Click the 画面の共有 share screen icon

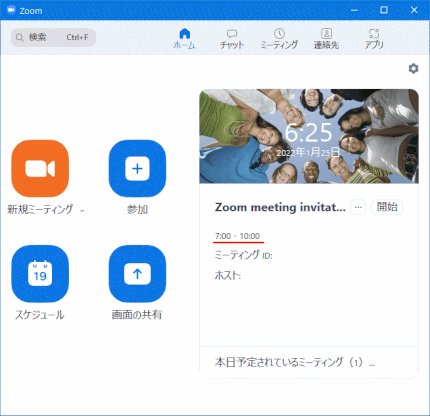[137, 274]
